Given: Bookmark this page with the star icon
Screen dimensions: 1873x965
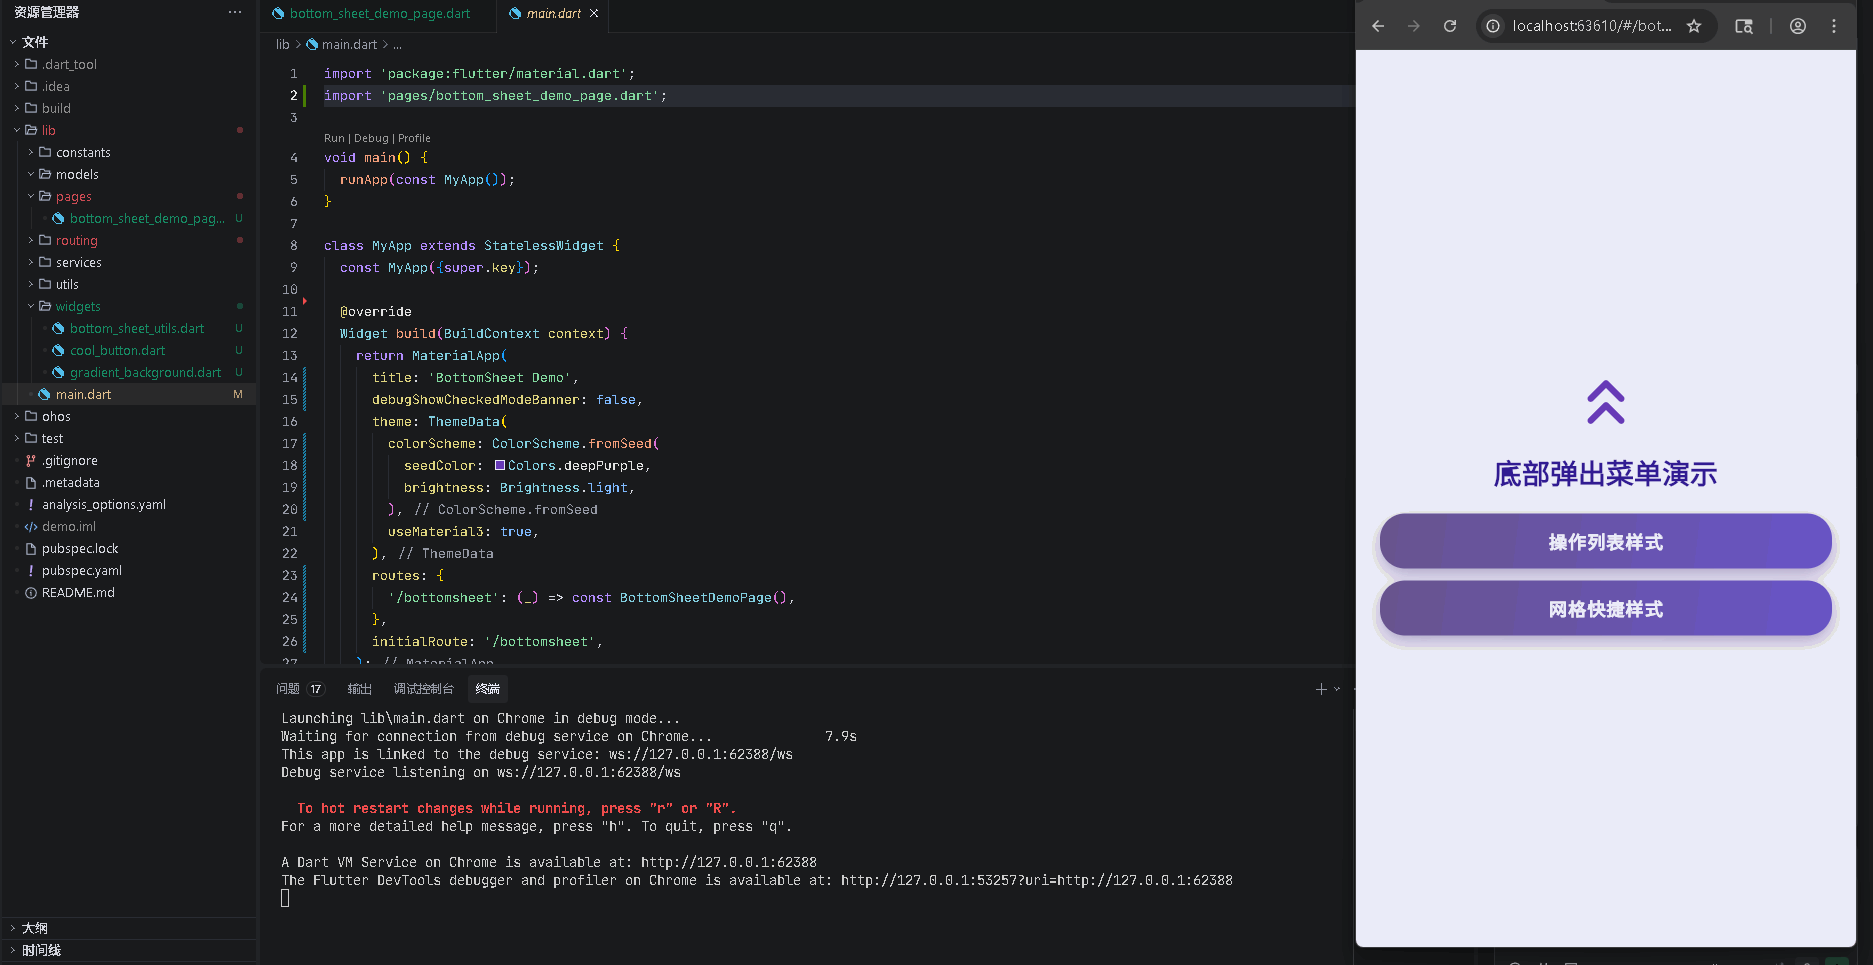Looking at the screenshot, I should [1694, 26].
